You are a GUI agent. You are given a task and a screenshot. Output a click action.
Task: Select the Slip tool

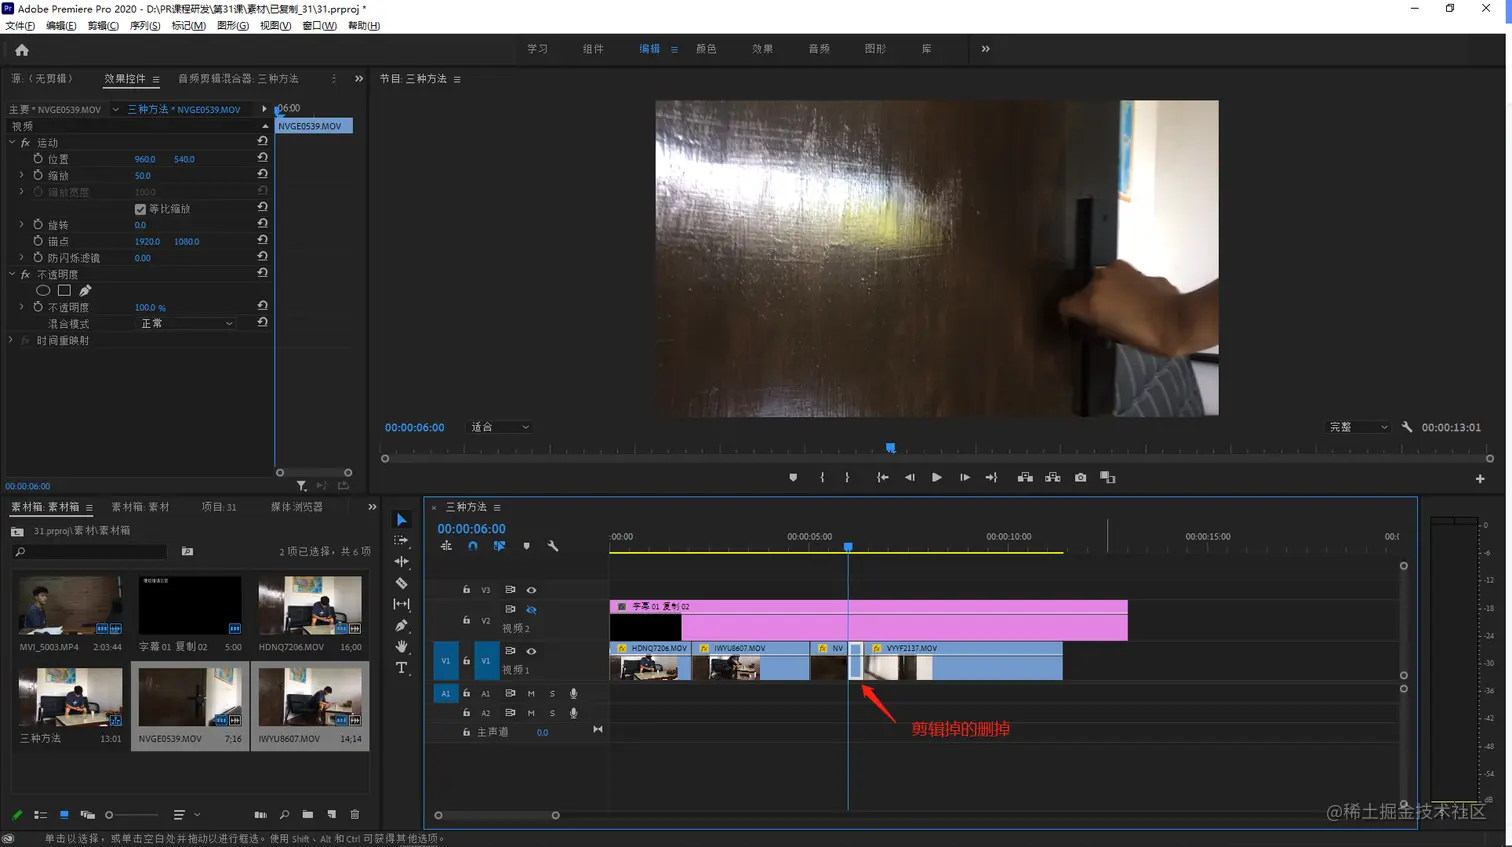[401, 604]
